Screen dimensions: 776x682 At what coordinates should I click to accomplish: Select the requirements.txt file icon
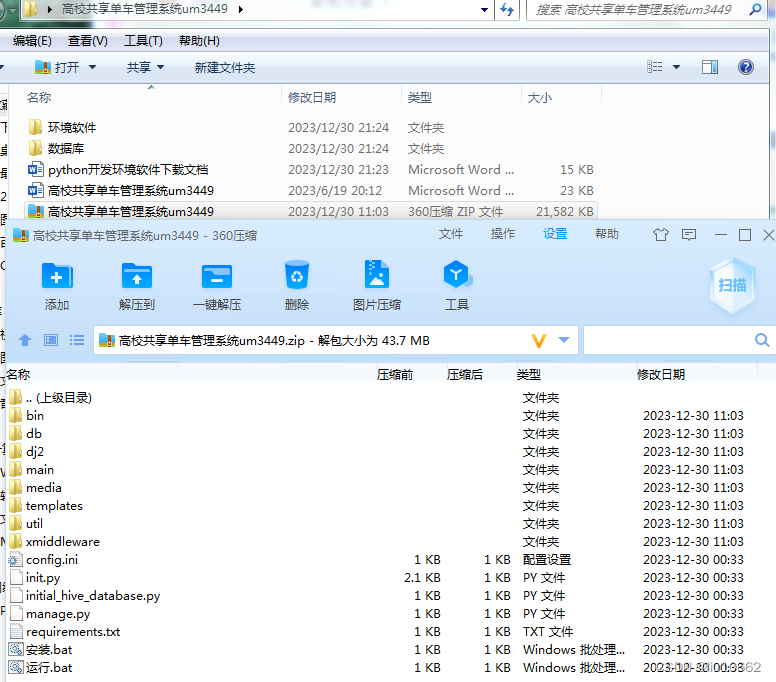(16, 632)
